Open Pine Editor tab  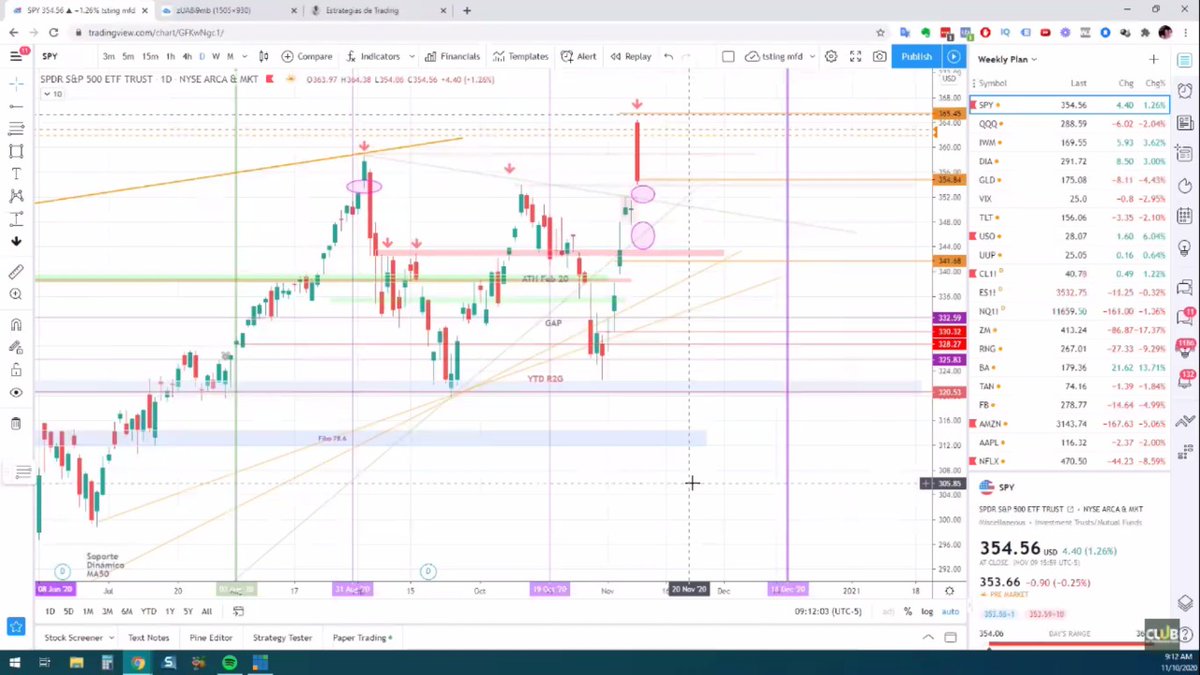coord(211,637)
